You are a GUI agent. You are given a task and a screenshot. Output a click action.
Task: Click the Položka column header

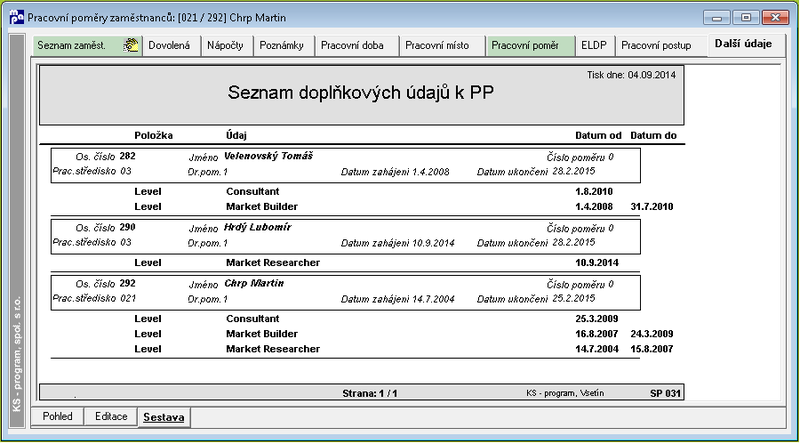(154, 136)
